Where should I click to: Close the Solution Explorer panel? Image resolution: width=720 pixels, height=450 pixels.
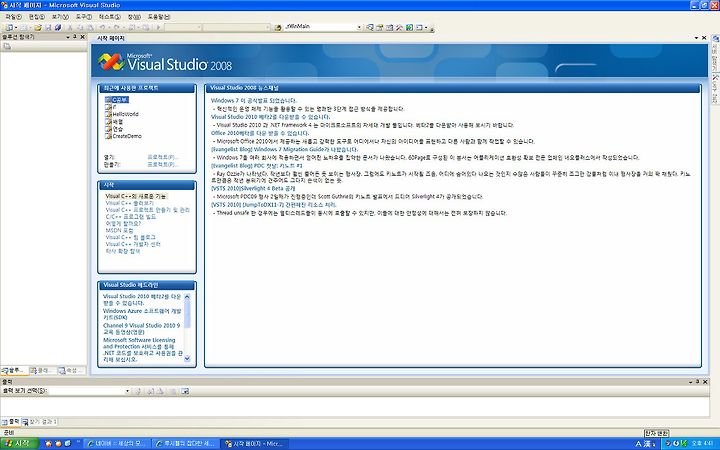[83, 37]
